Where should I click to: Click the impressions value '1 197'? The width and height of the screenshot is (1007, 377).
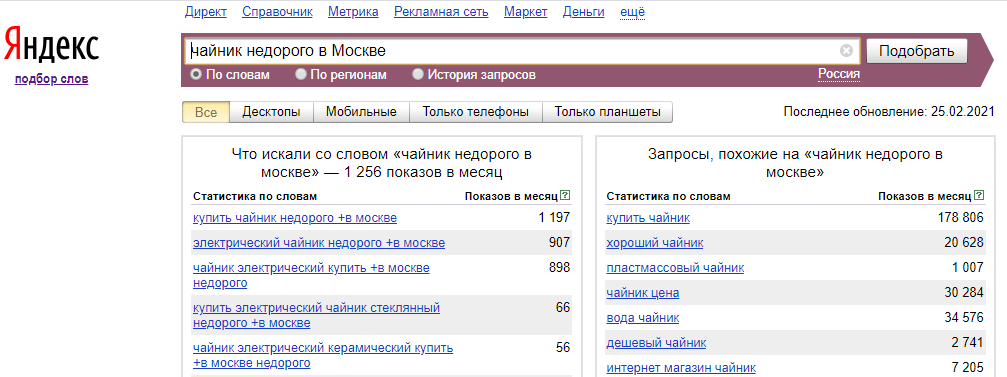coord(554,218)
